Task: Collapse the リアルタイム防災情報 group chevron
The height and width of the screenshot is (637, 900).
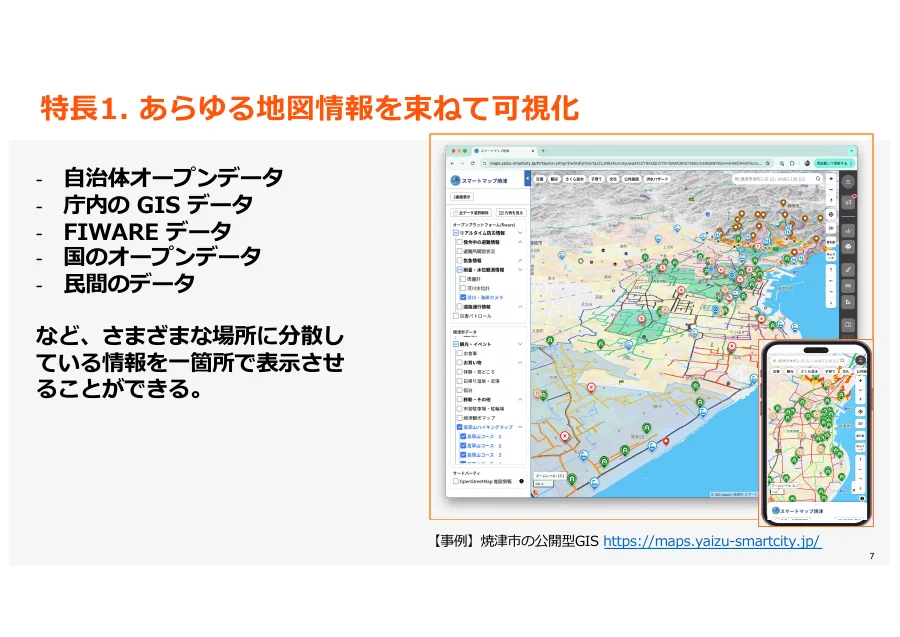Action: click(x=520, y=233)
